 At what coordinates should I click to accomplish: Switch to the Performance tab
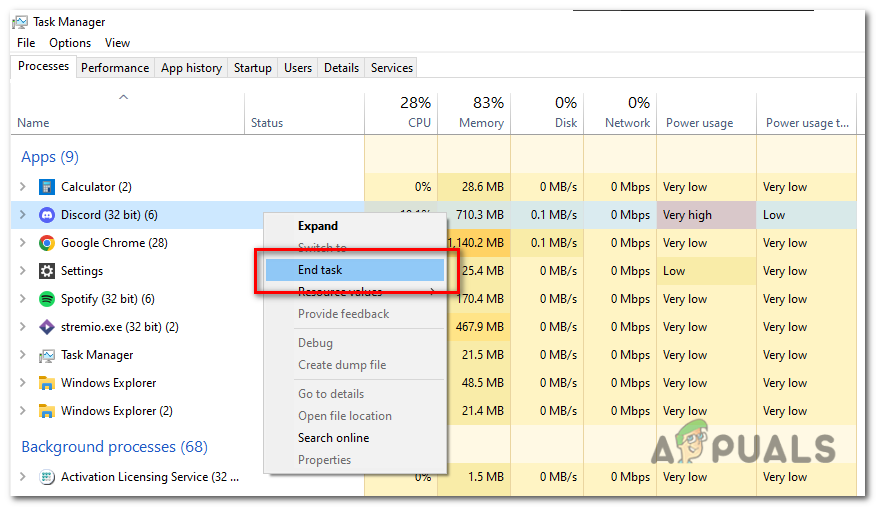point(115,68)
